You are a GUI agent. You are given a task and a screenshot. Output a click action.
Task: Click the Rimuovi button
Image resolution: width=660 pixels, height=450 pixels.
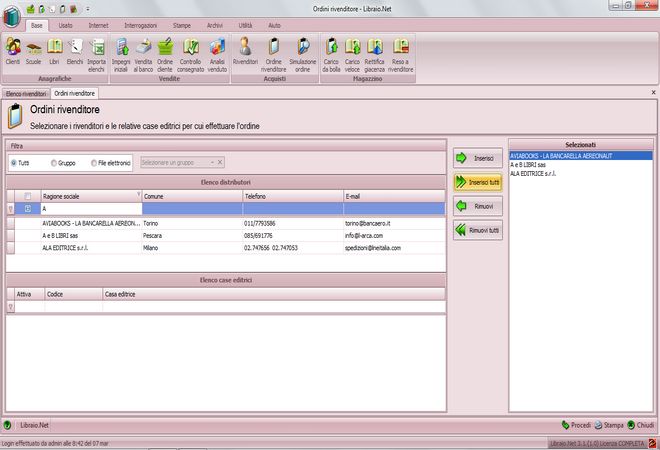478,206
